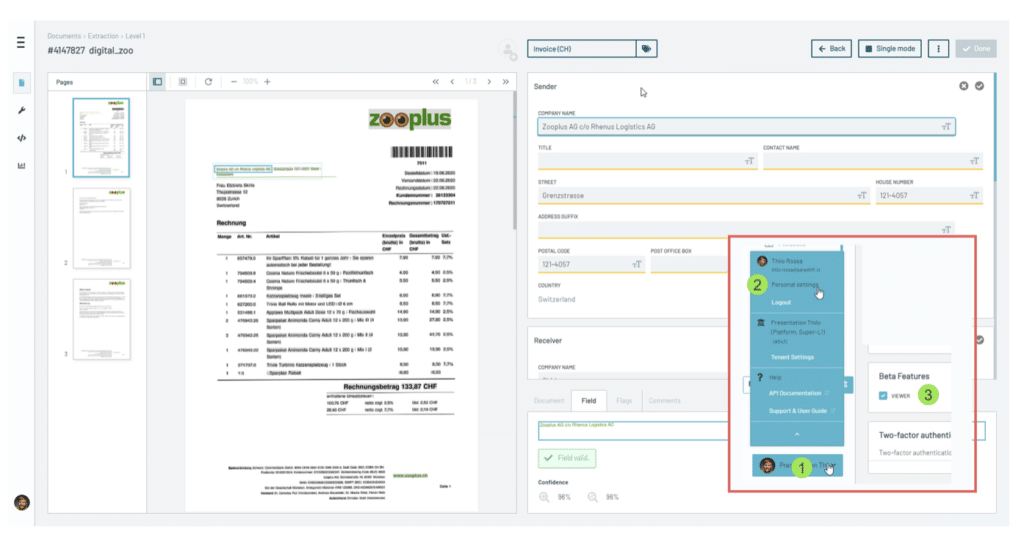Open the statistics chart icon in sidebar

tap(21, 166)
